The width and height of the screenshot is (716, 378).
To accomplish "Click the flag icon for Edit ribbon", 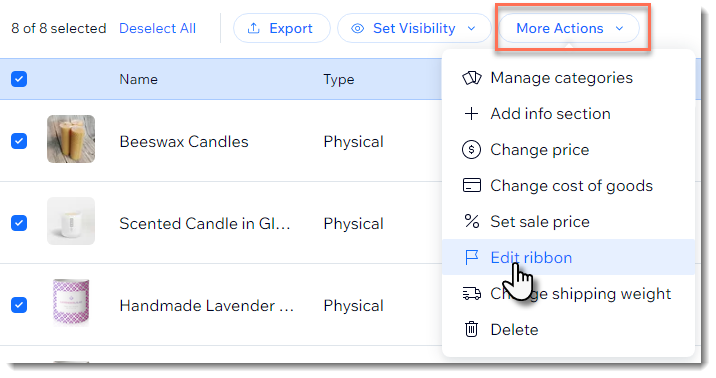I will click(471, 257).
